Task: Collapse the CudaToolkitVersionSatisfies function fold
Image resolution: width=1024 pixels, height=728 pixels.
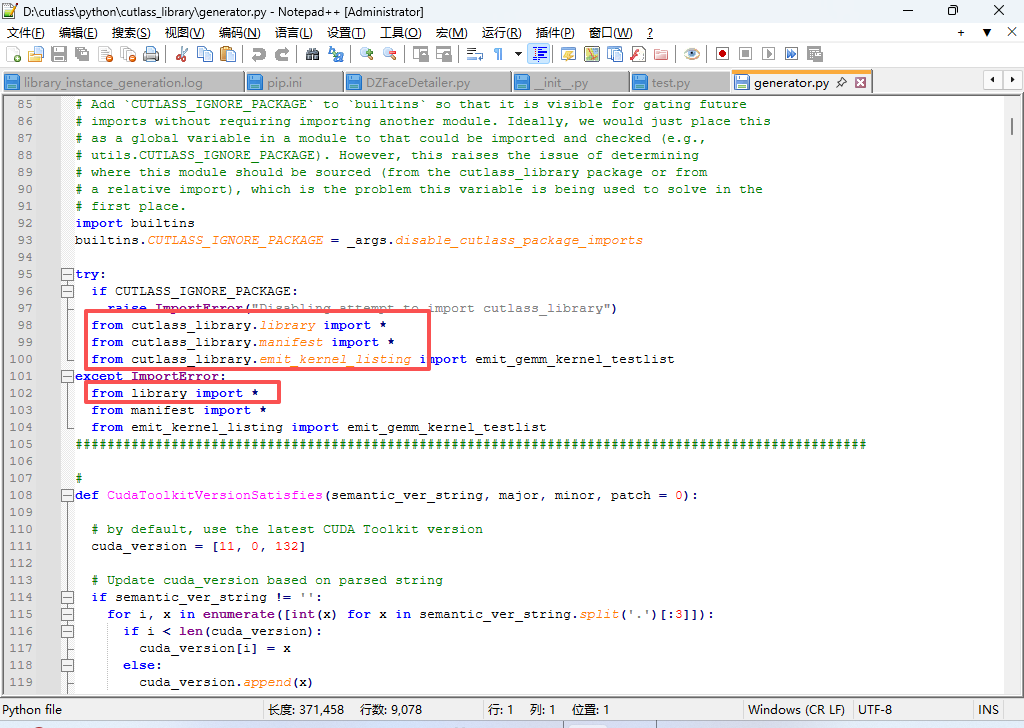Action: pos(68,494)
